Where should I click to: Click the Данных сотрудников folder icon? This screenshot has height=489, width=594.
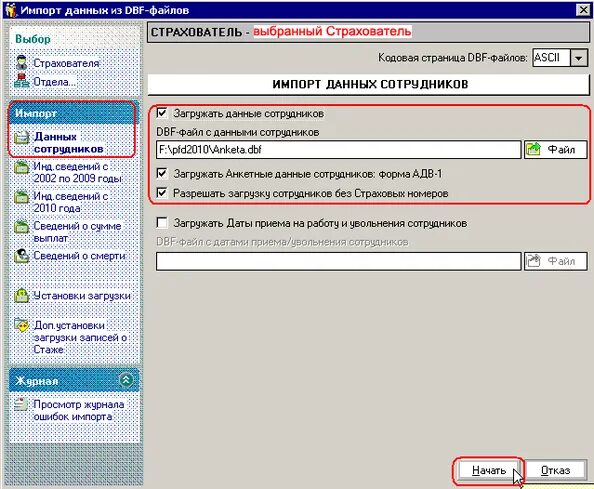[22, 137]
